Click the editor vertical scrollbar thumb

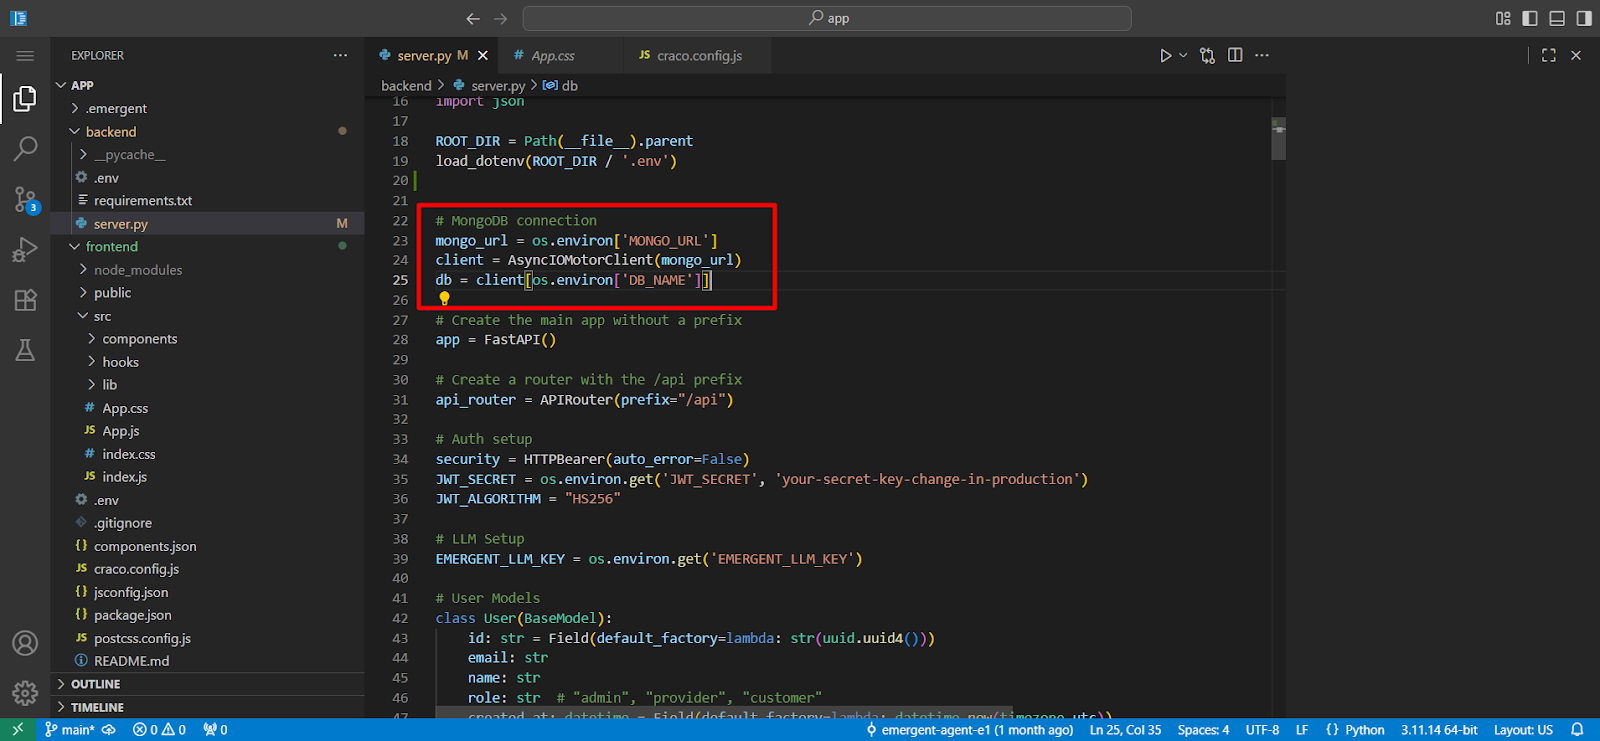(1278, 139)
